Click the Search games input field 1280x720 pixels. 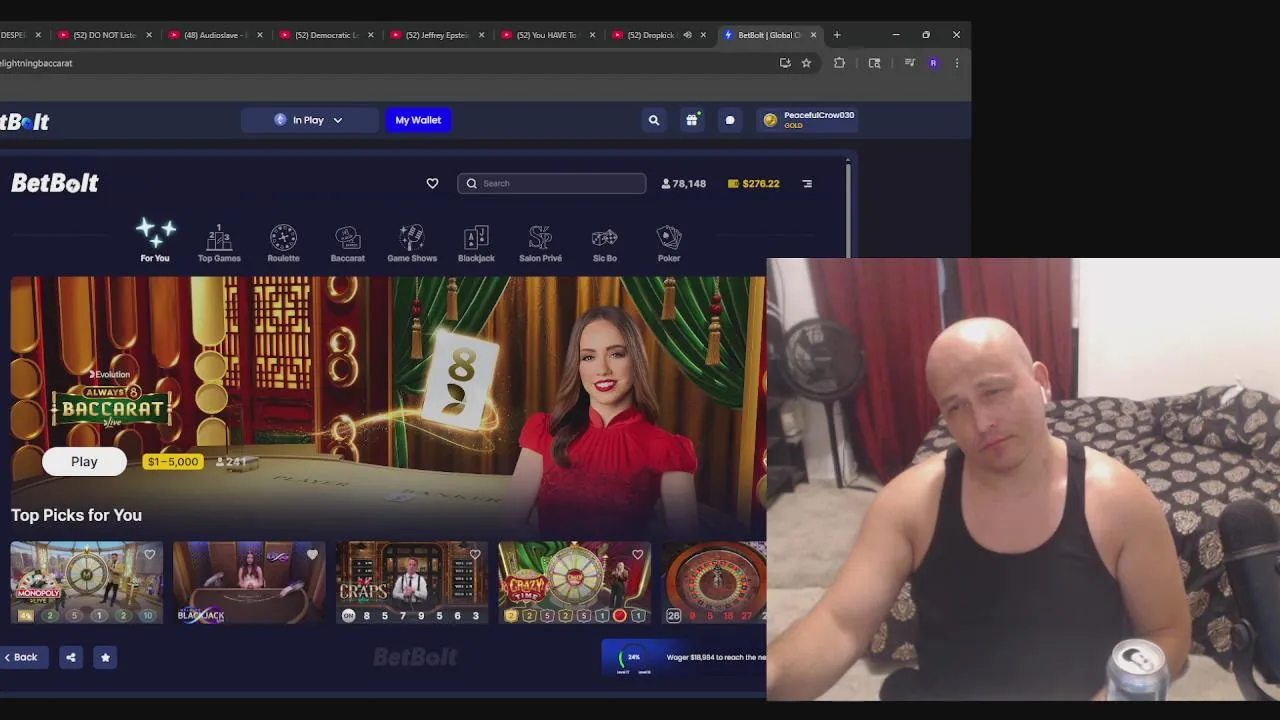tap(552, 183)
